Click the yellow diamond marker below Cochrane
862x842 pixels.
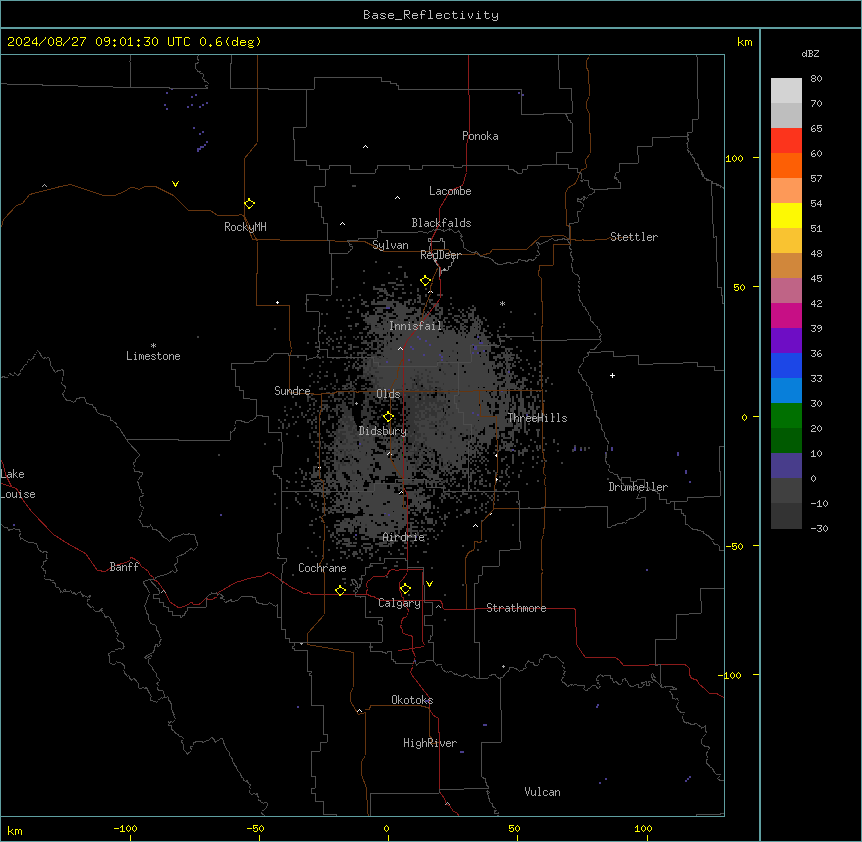(x=340, y=590)
